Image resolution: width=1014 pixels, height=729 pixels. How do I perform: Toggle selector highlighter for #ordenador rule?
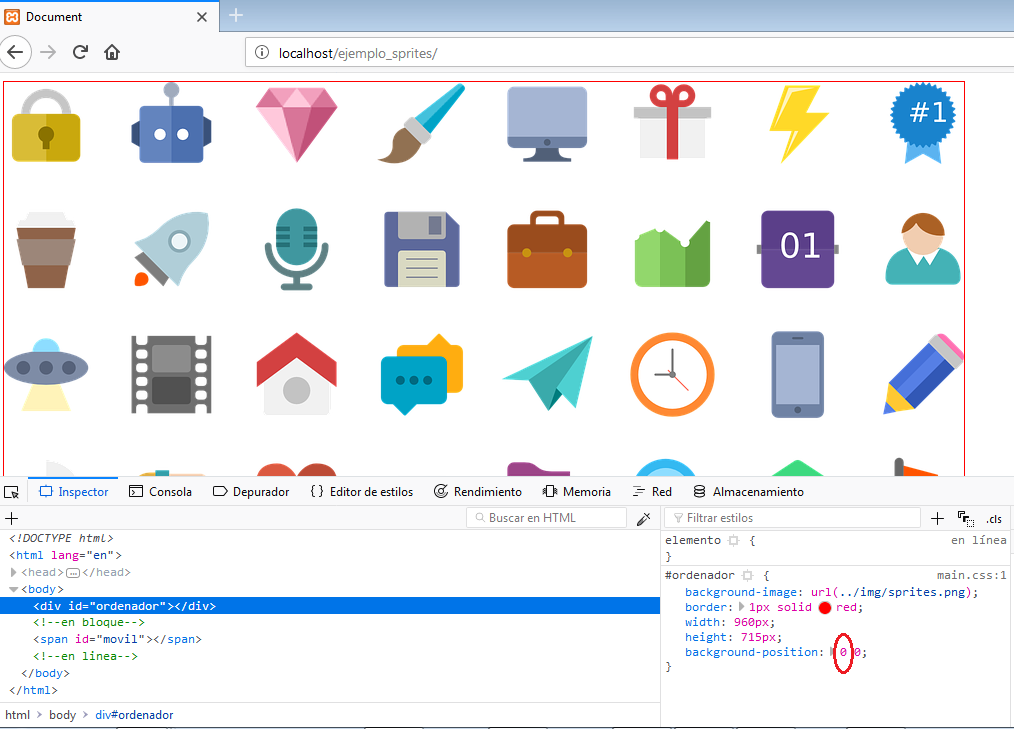(747, 576)
